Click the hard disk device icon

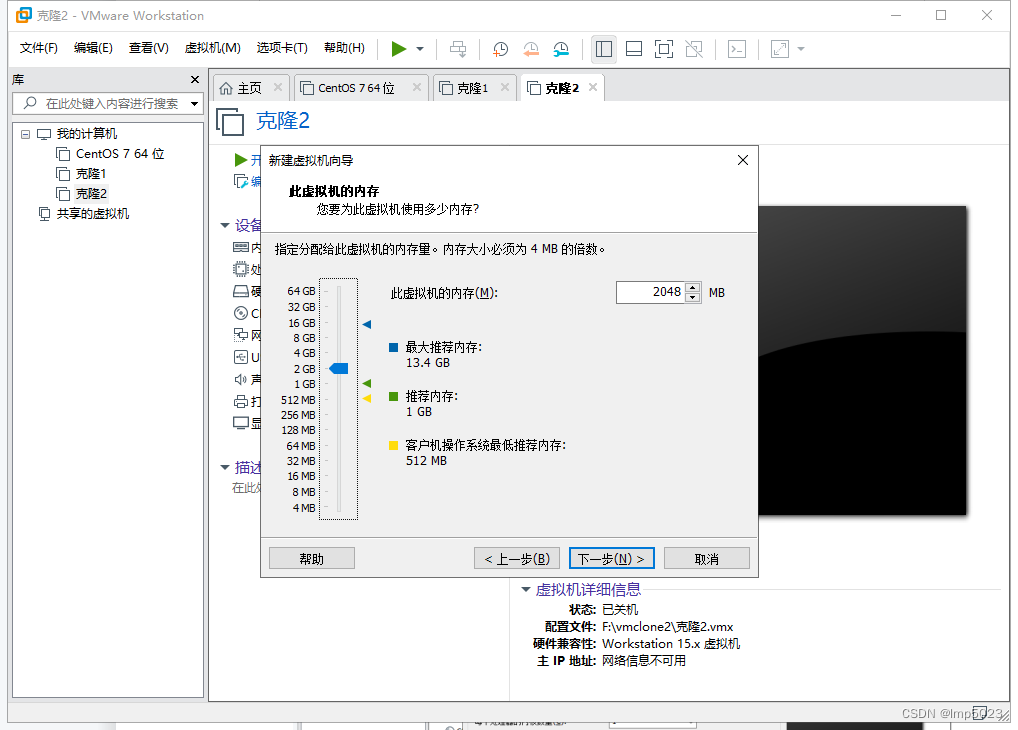(241, 291)
